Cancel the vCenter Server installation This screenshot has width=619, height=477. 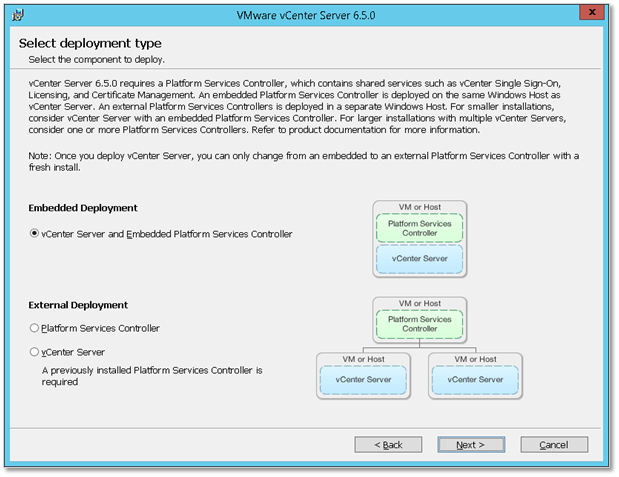(x=554, y=445)
